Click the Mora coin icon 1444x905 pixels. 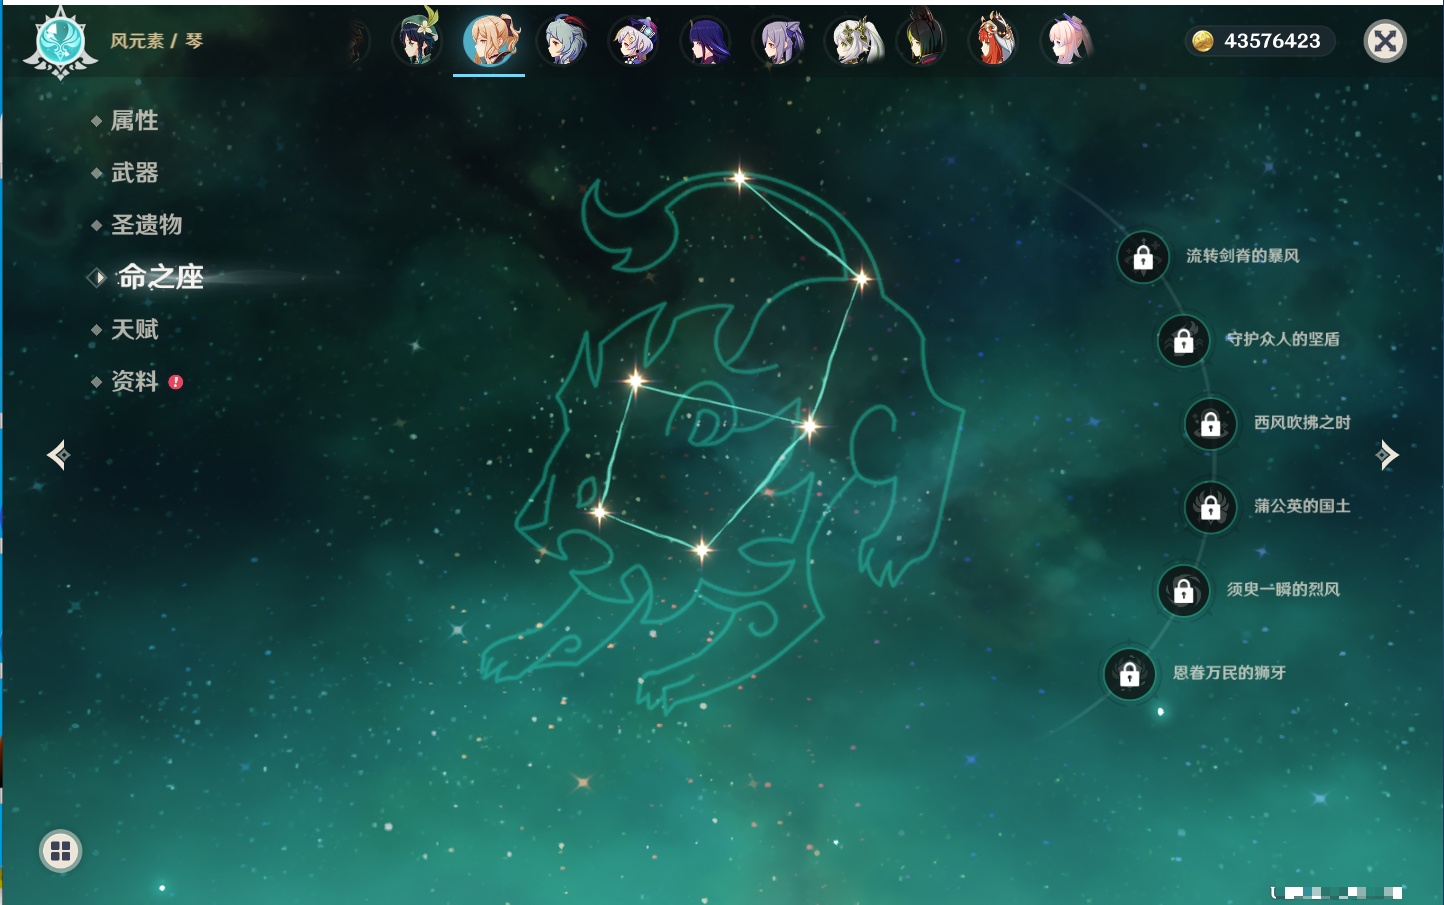click(1203, 41)
